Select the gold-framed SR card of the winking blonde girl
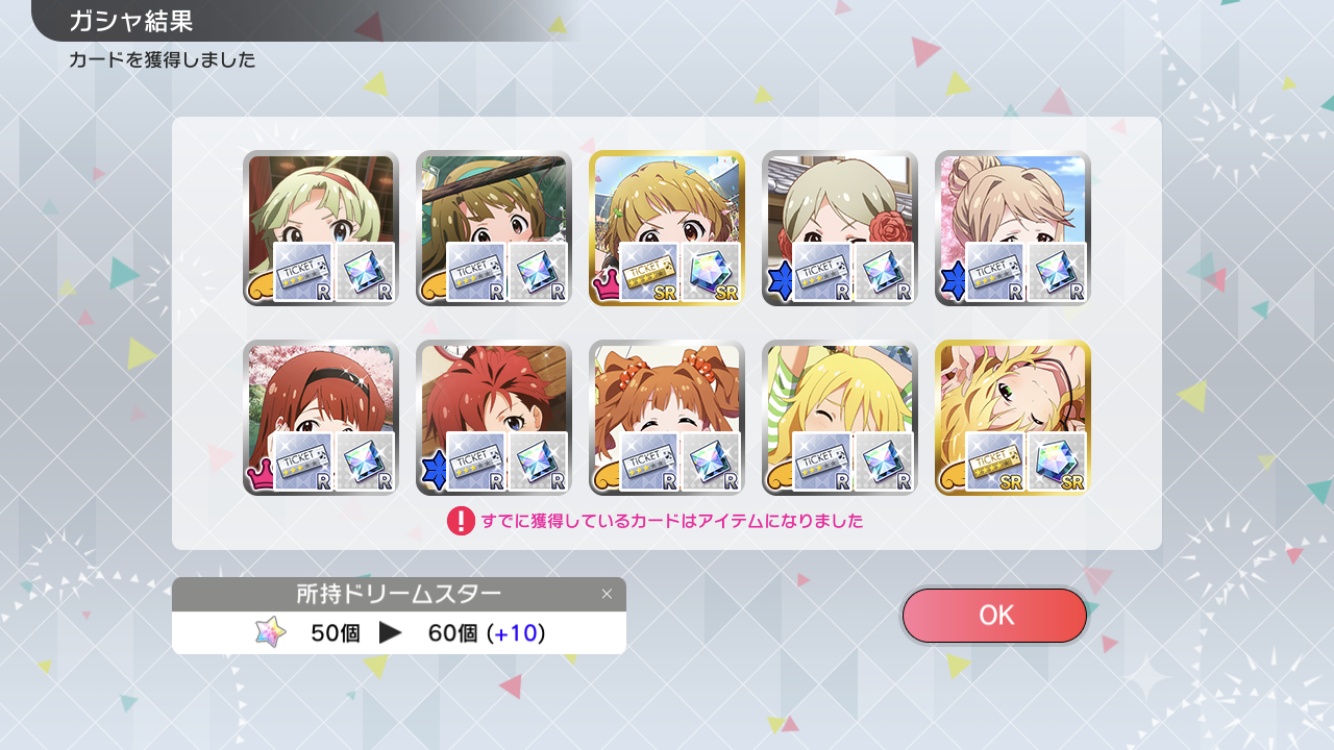The width and height of the screenshot is (1334, 750). click(x=1013, y=418)
